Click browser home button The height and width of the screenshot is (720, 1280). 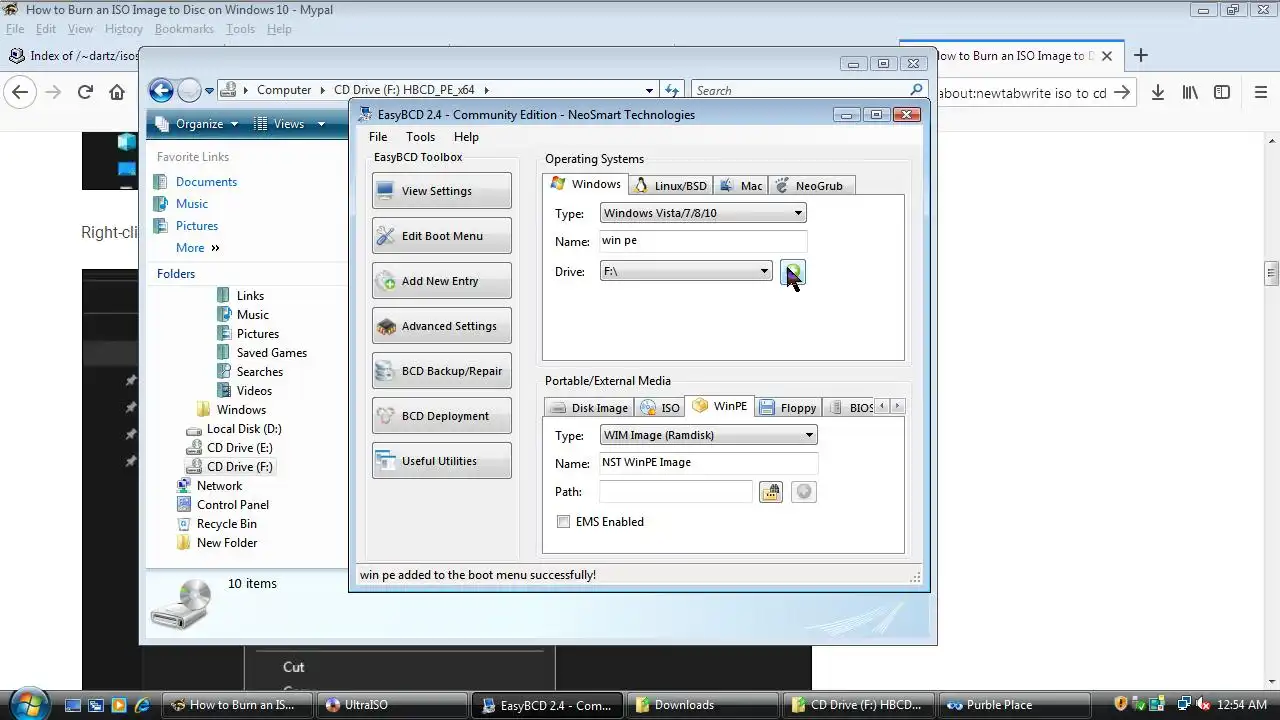(x=117, y=93)
